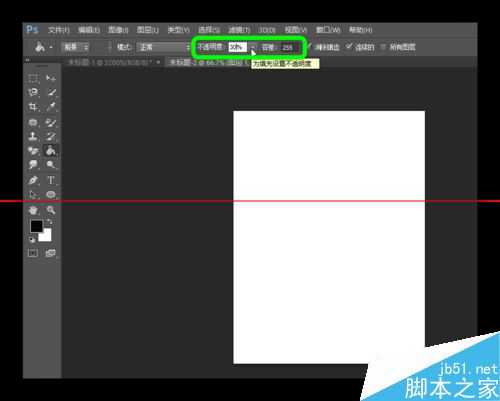Open the white background color swatch
This screenshot has width=500, height=401.
[46, 236]
